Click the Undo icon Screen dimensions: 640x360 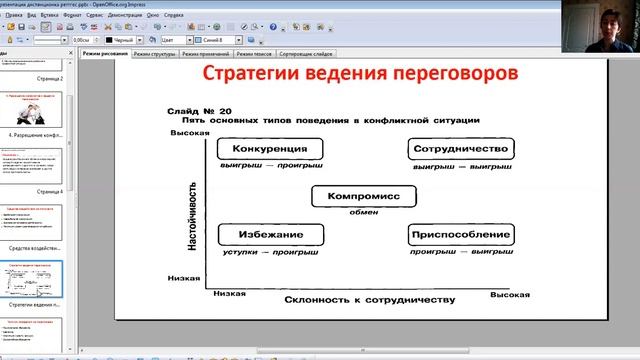click(x=158, y=27)
